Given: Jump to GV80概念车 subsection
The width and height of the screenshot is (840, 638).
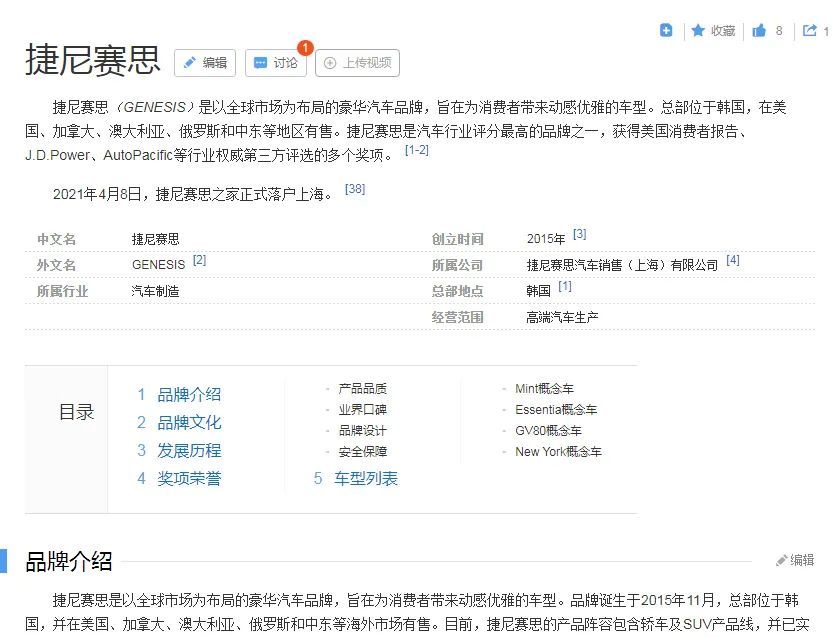Looking at the screenshot, I should 548,431.
